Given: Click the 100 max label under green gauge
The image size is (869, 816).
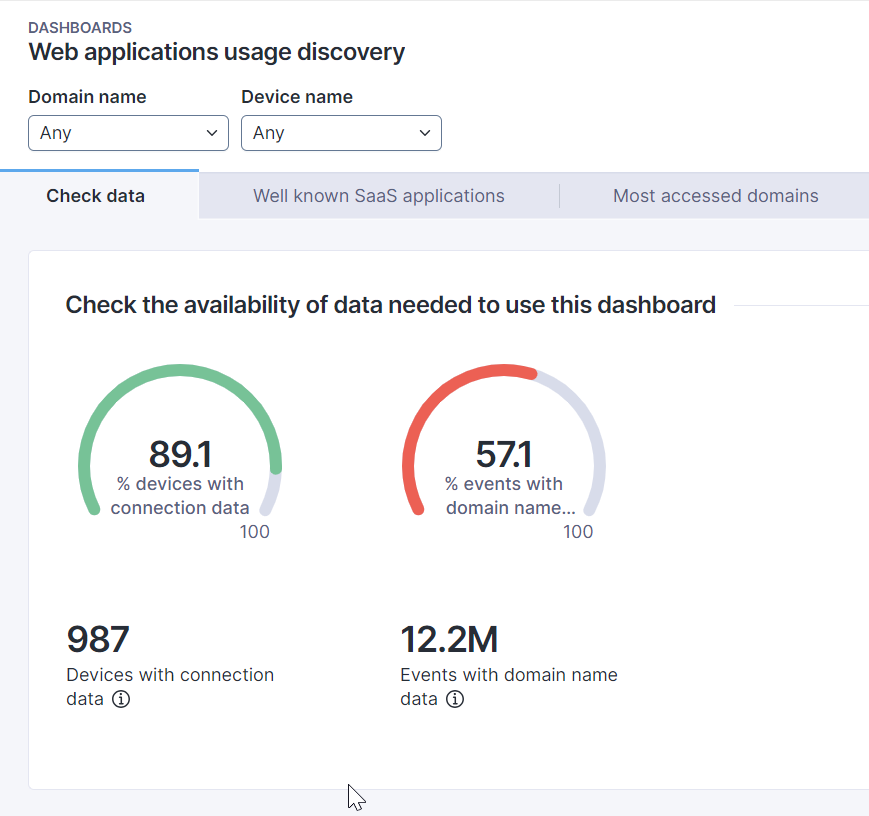Looking at the screenshot, I should [x=254, y=532].
